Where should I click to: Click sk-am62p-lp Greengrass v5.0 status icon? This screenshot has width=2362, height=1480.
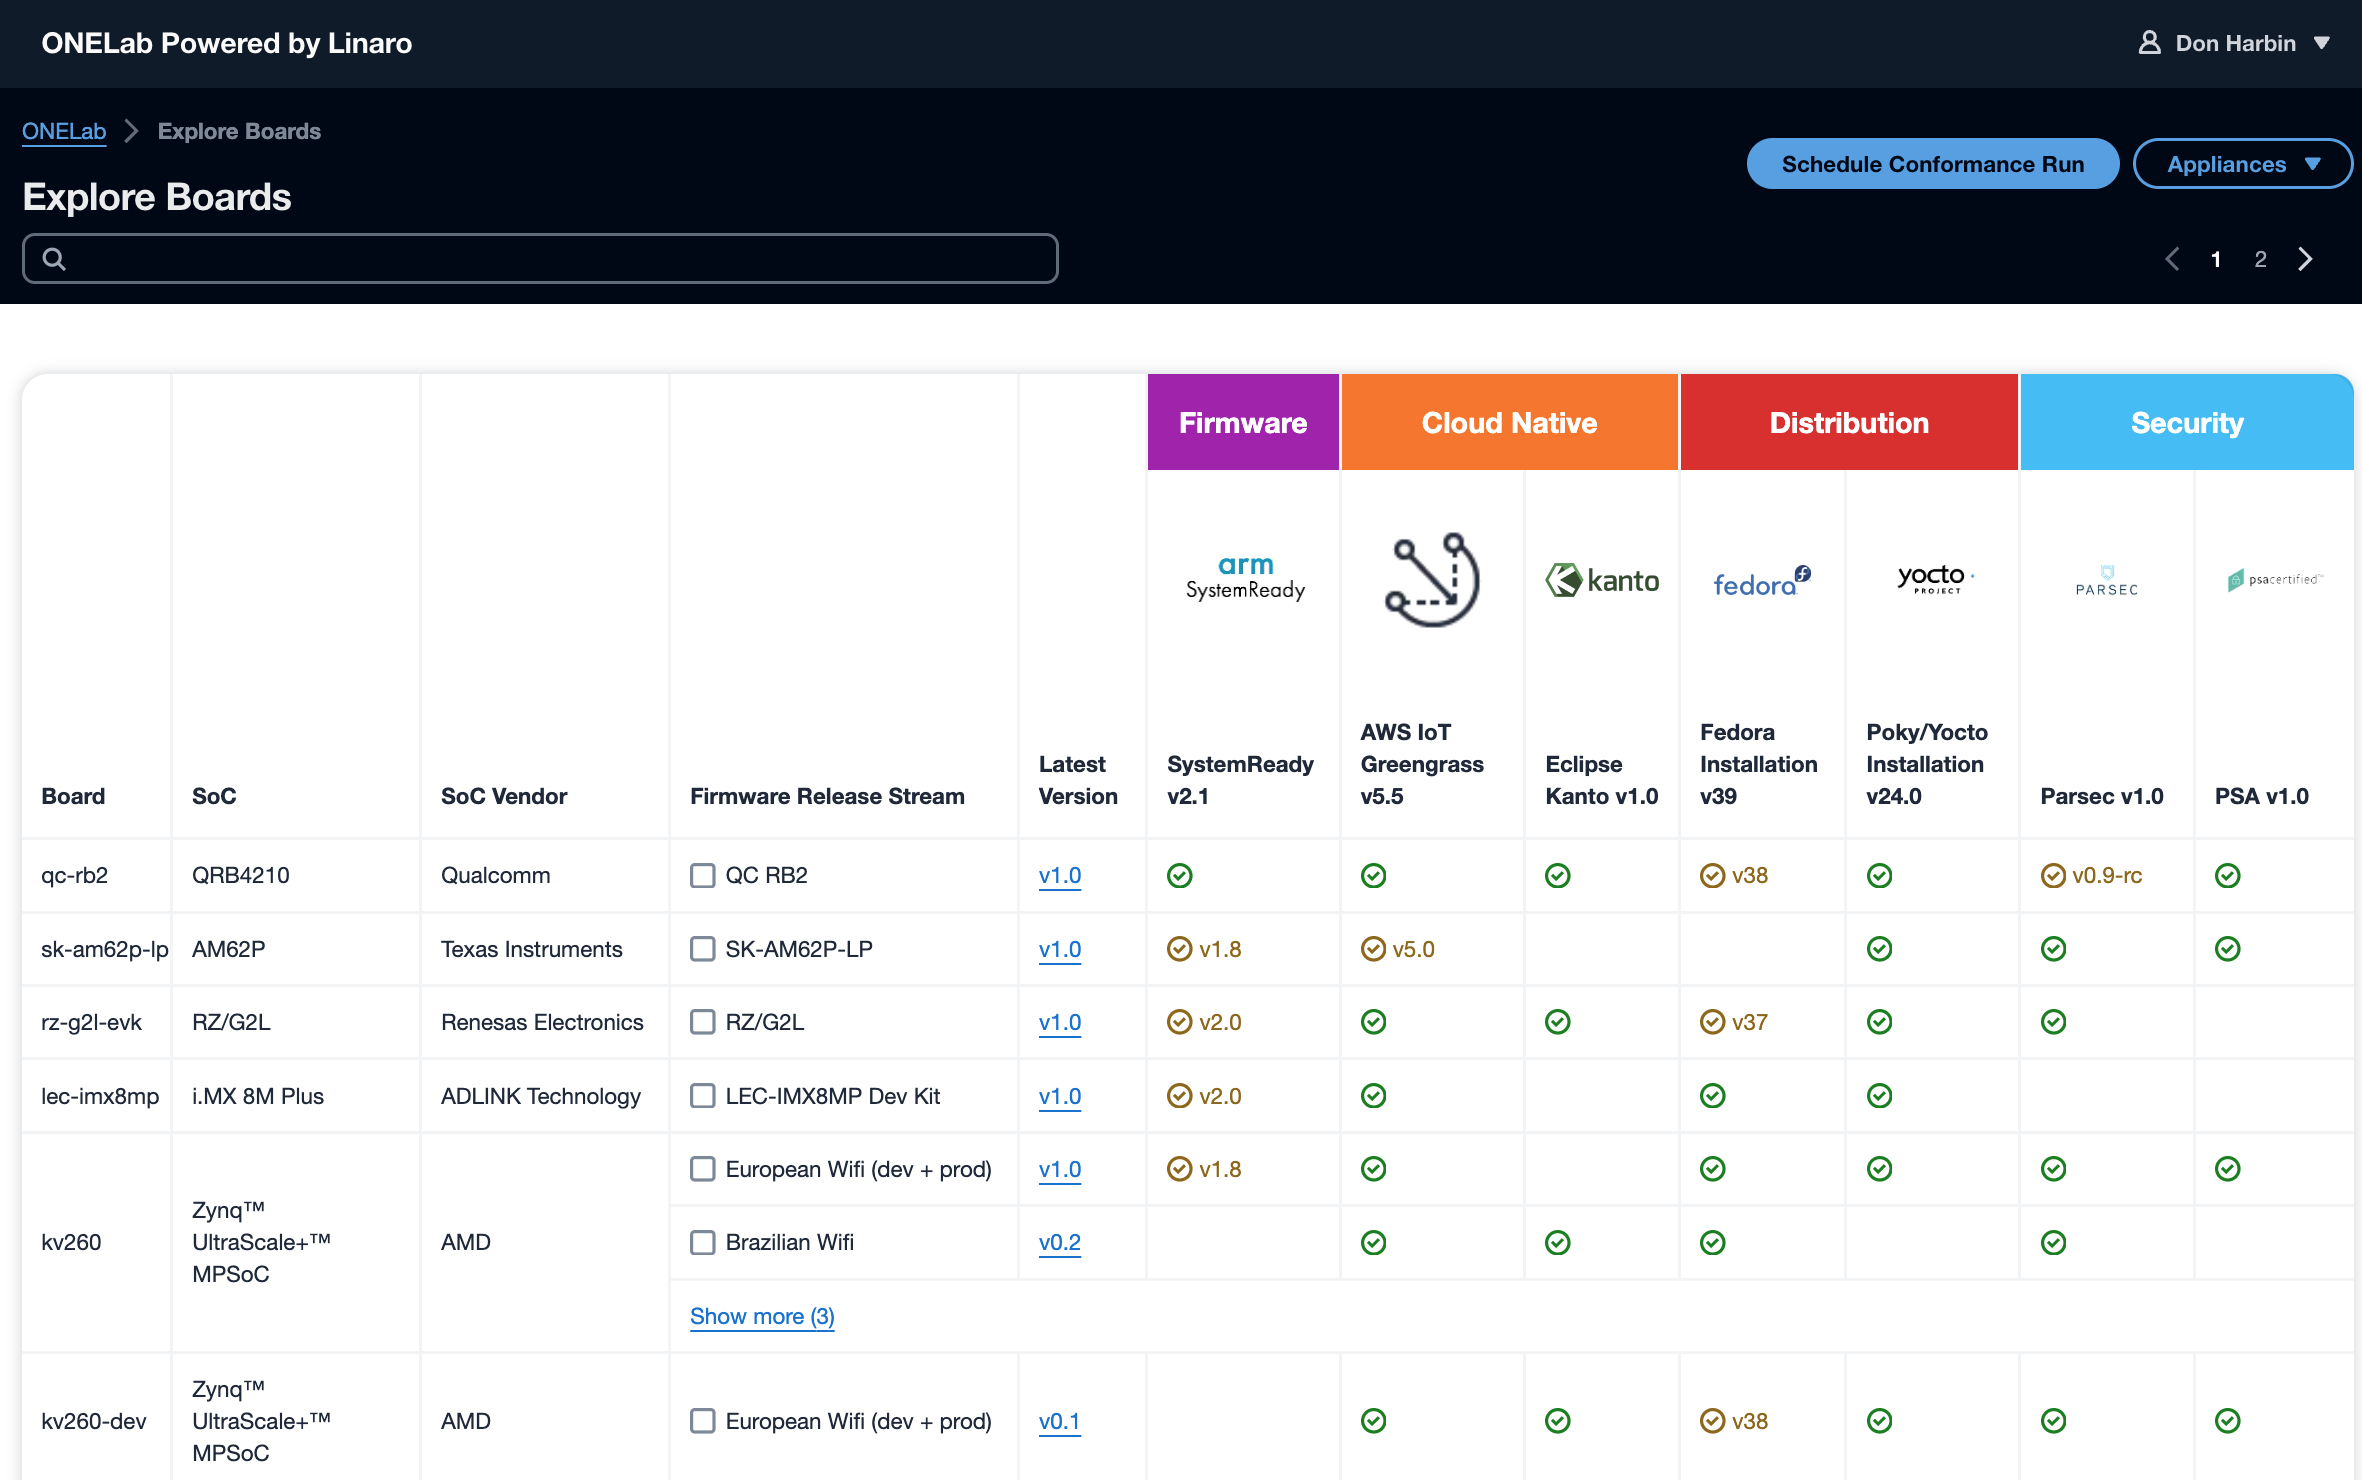pos(1374,949)
